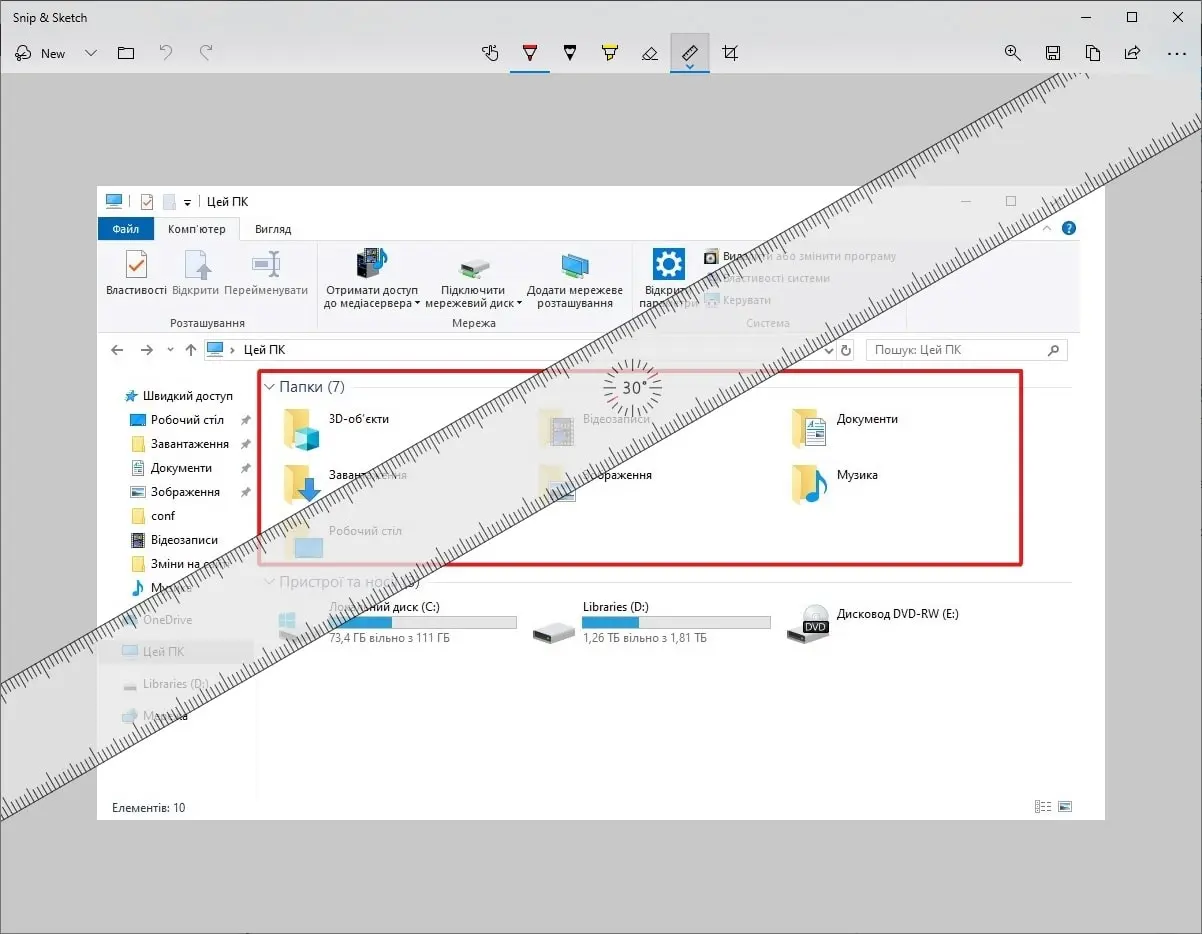1202x934 pixels.
Task: Collapse the Папки (7) group
Action: tap(269, 387)
